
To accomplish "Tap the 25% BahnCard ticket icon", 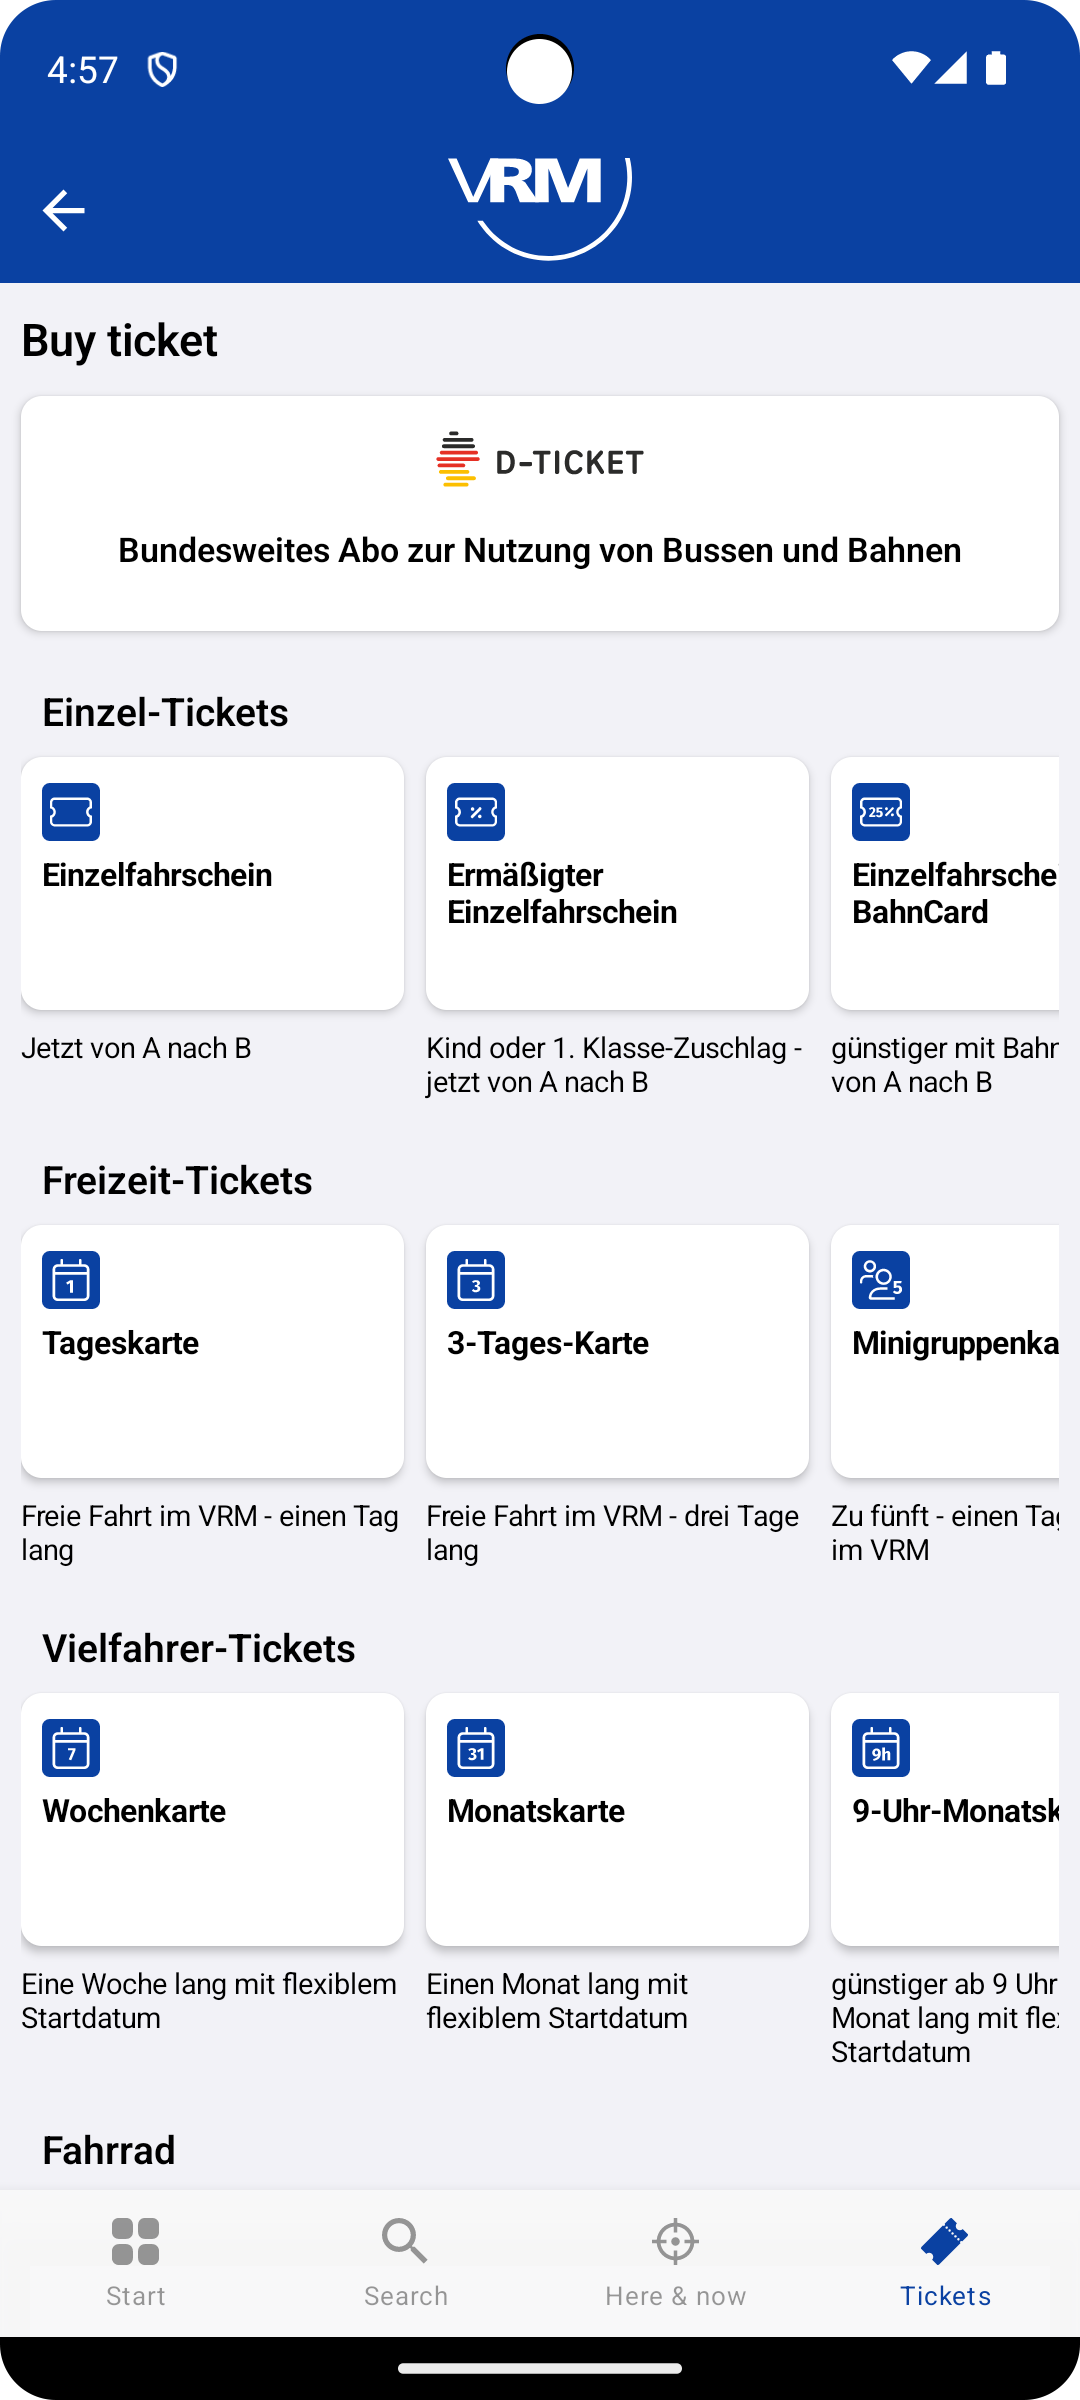I will [881, 812].
